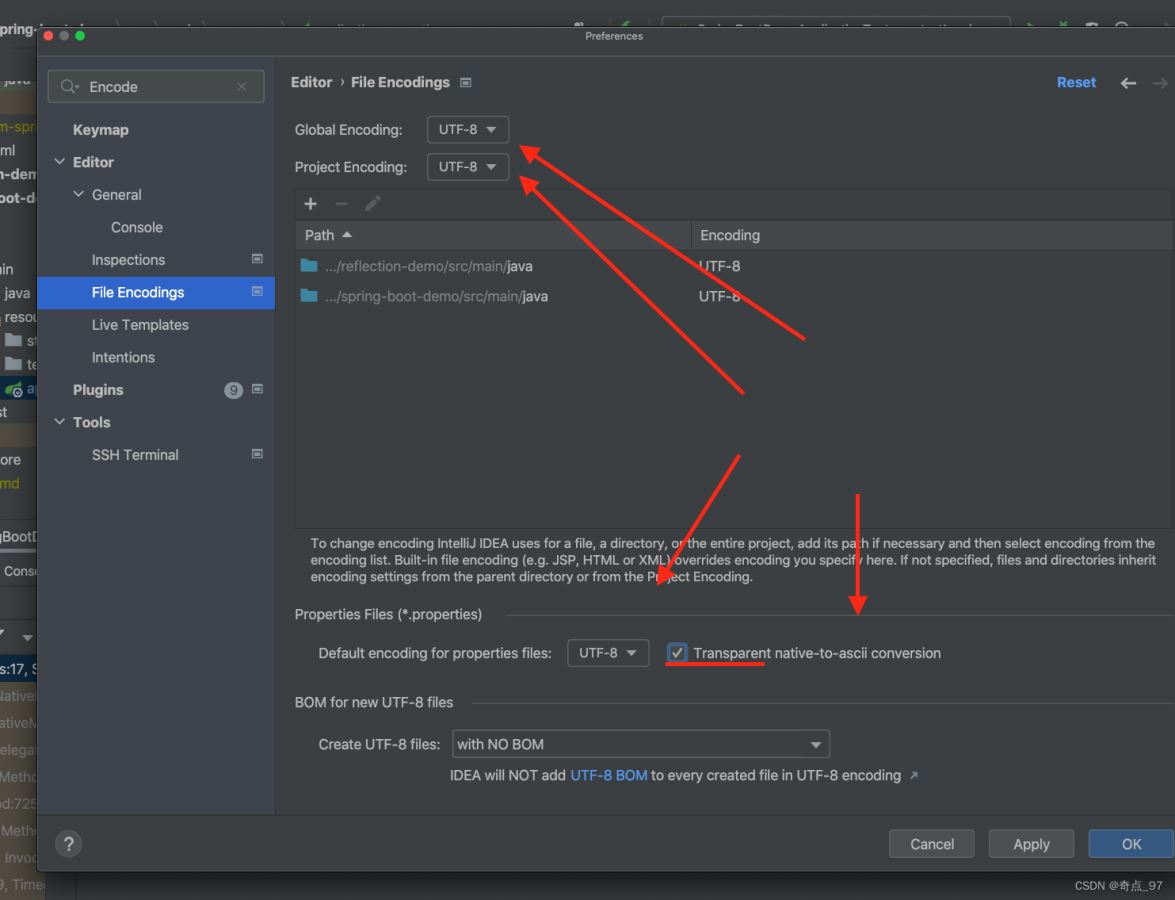Screen dimensions: 1175x900
Task: Collapse the Tools tree section
Action: click(60, 422)
